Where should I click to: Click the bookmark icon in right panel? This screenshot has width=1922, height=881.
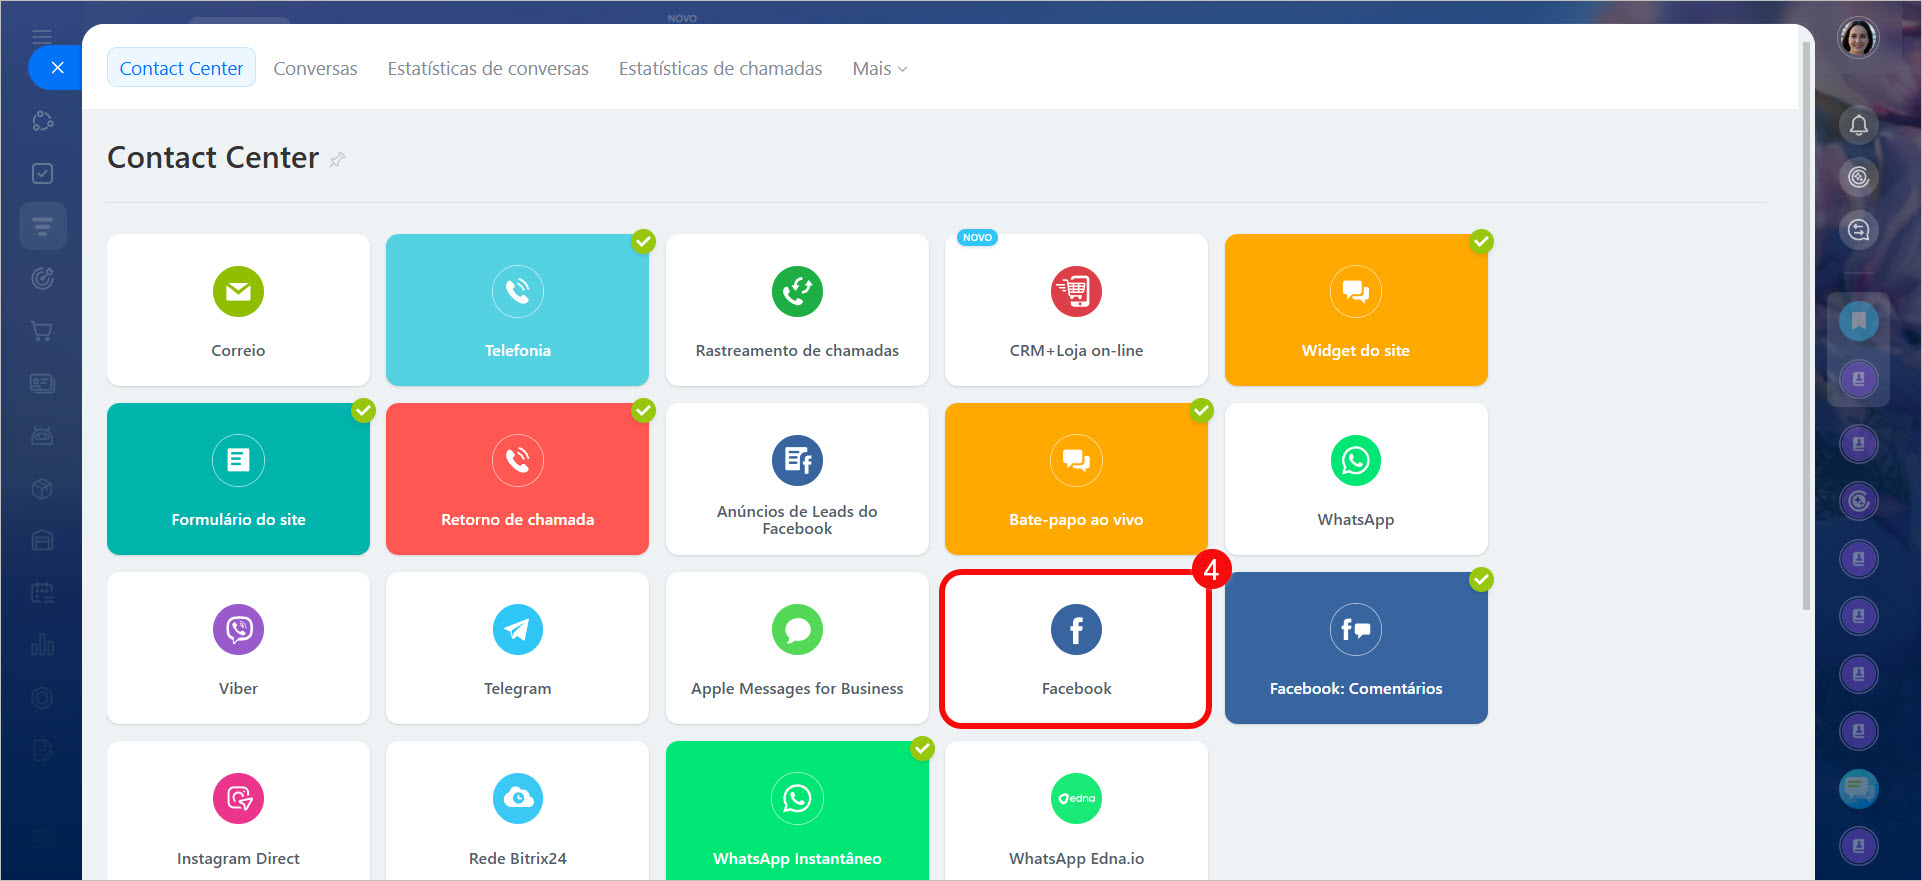coord(1858,321)
